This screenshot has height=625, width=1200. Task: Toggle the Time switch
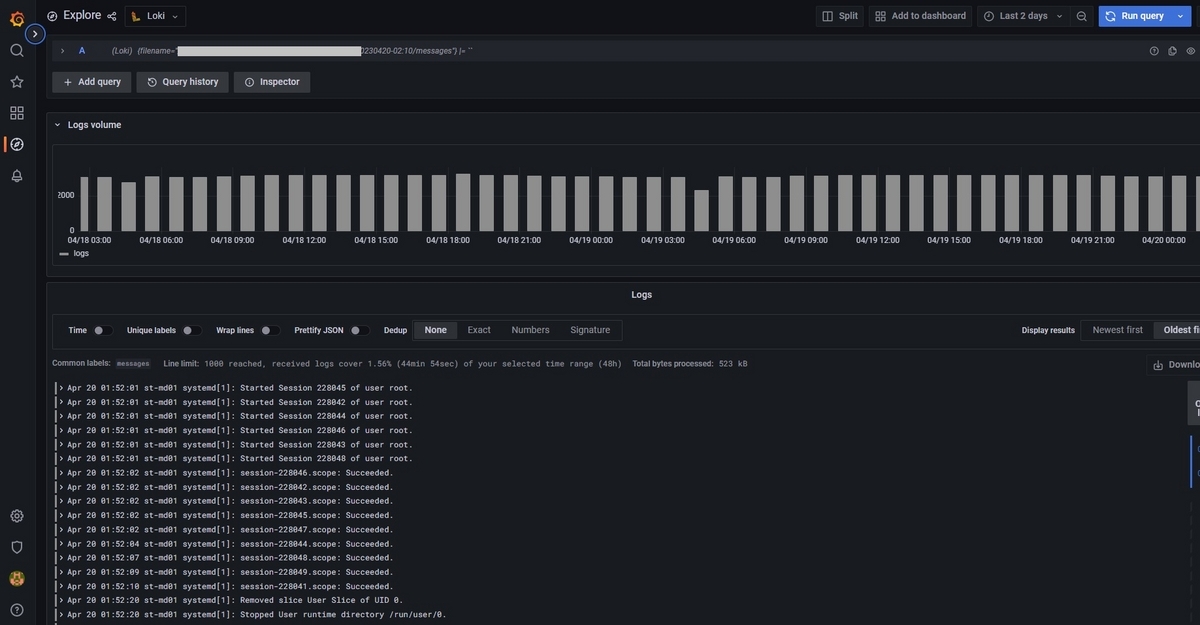coord(102,330)
